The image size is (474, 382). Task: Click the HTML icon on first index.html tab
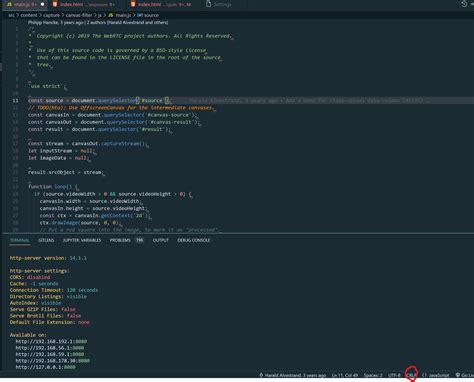(55, 4)
